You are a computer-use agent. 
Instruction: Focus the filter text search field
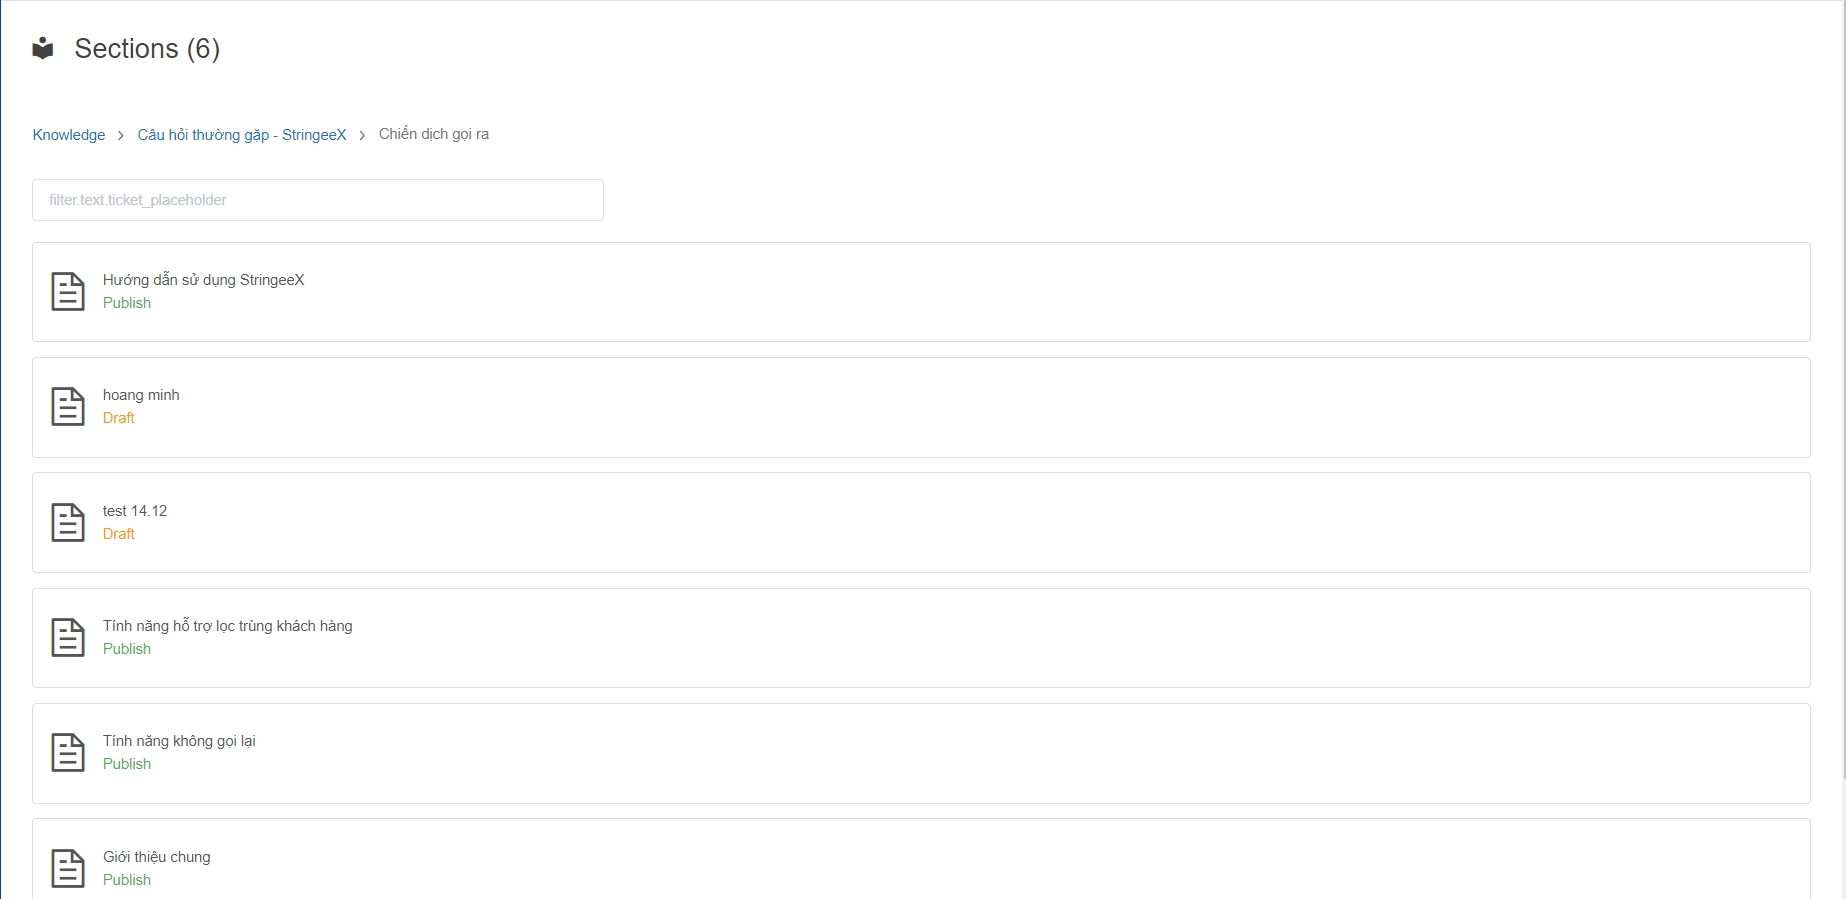318,200
